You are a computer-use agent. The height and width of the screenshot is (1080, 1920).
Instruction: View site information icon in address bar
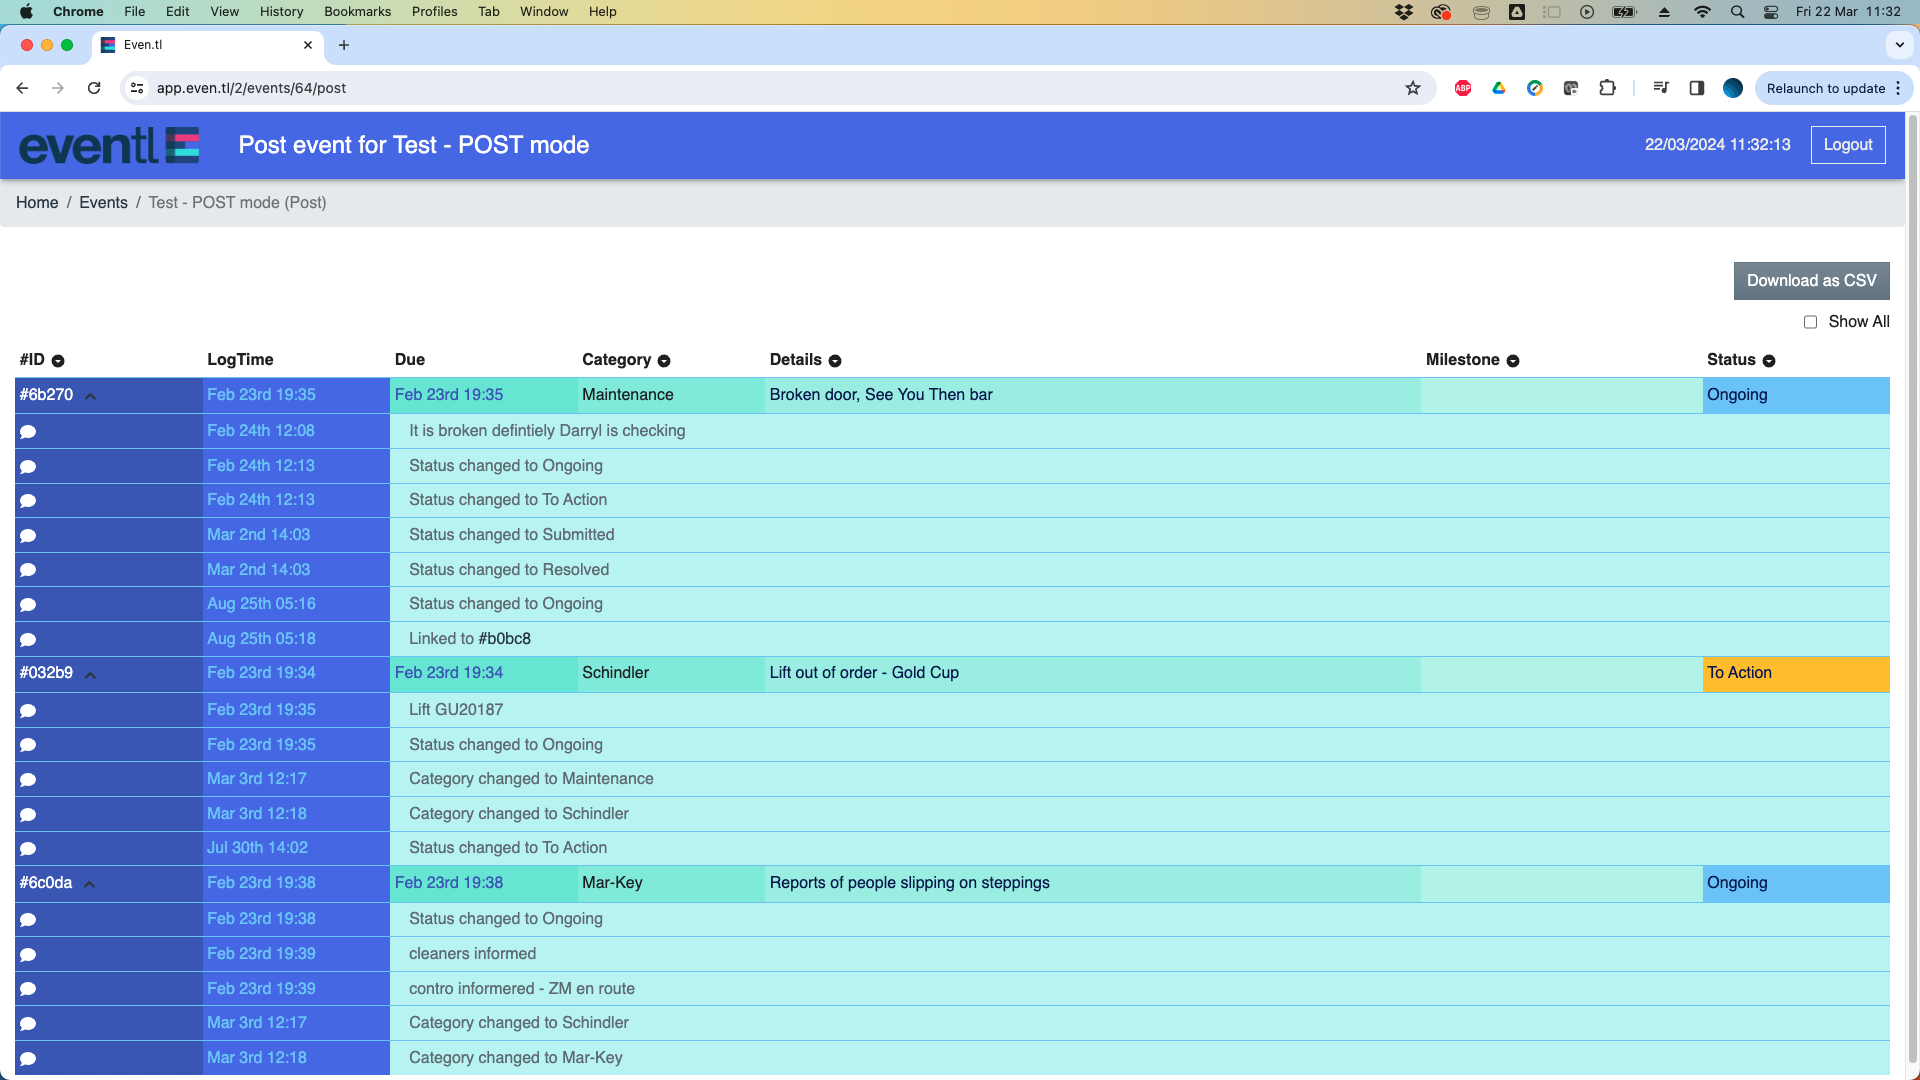[x=138, y=88]
